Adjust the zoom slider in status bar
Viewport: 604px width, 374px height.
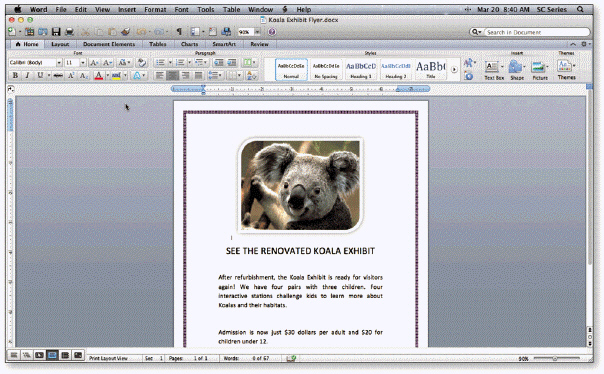point(556,358)
